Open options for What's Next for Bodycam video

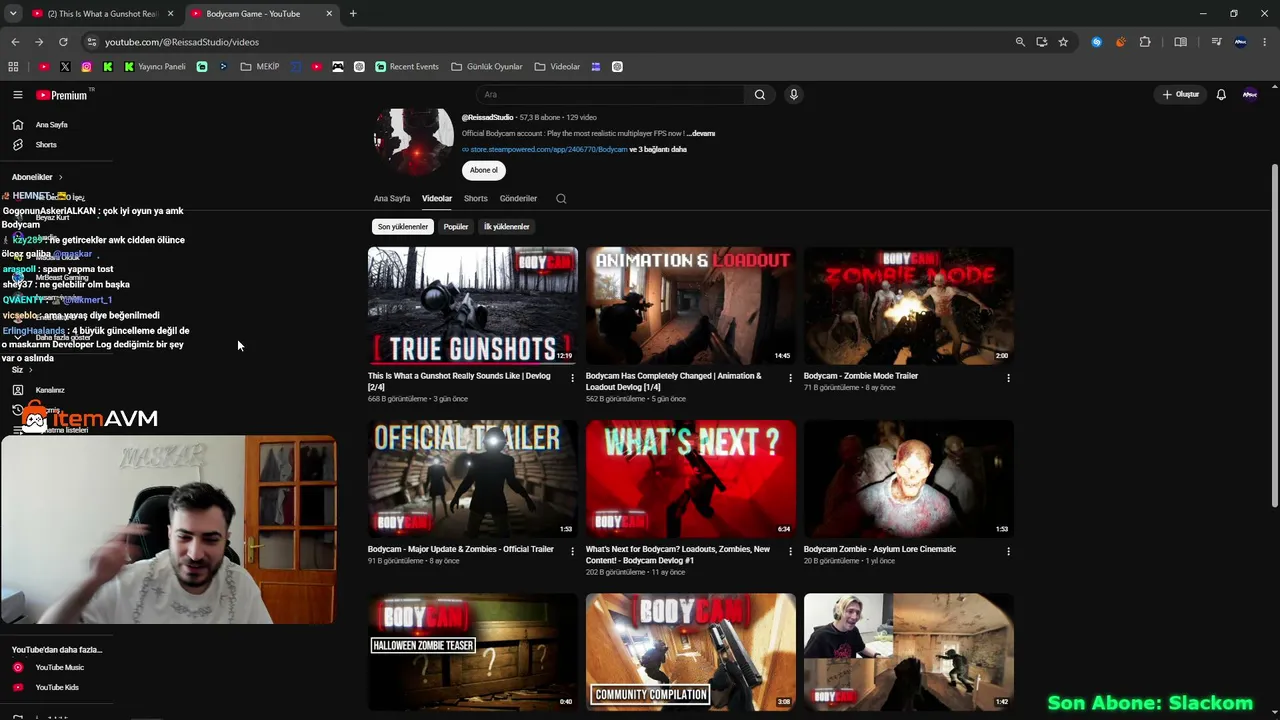click(x=790, y=551)
